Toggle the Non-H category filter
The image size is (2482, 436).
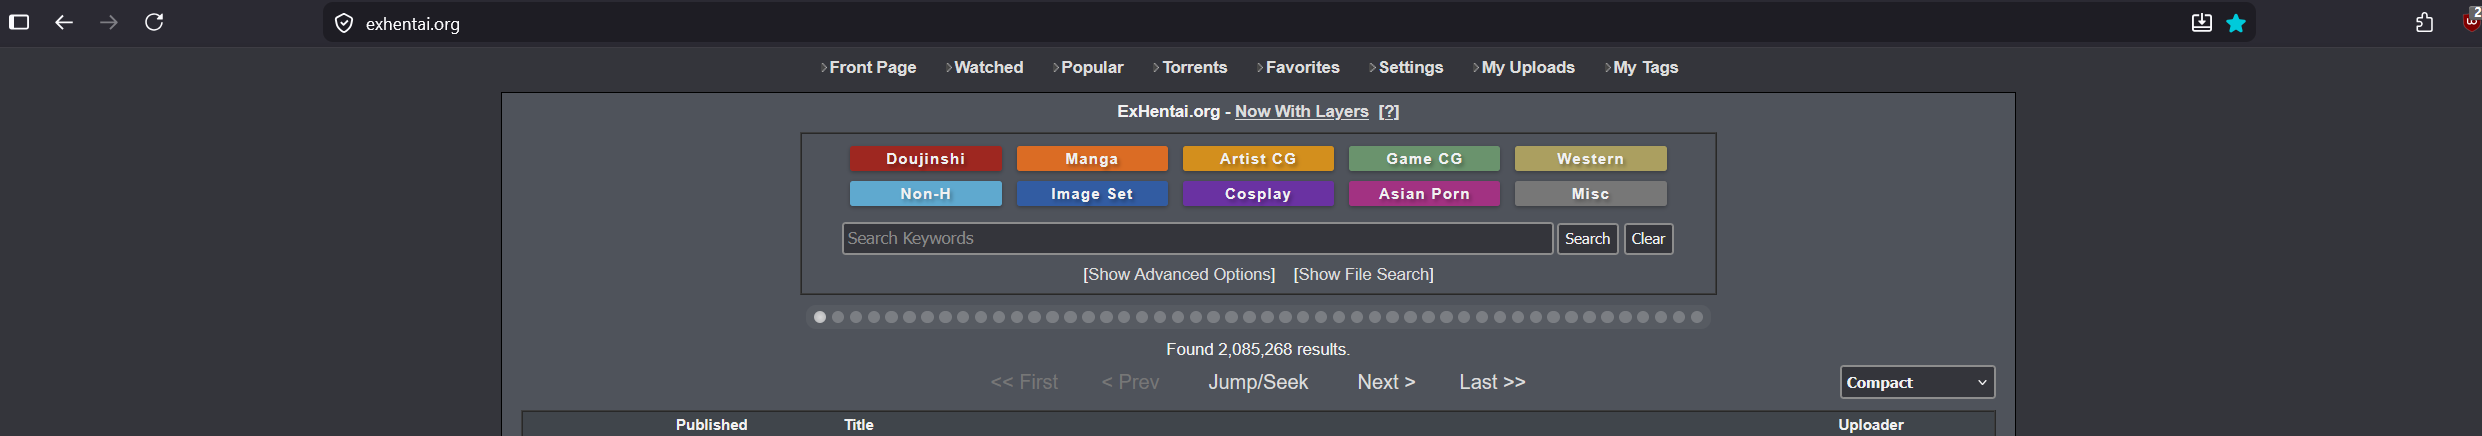925,194
